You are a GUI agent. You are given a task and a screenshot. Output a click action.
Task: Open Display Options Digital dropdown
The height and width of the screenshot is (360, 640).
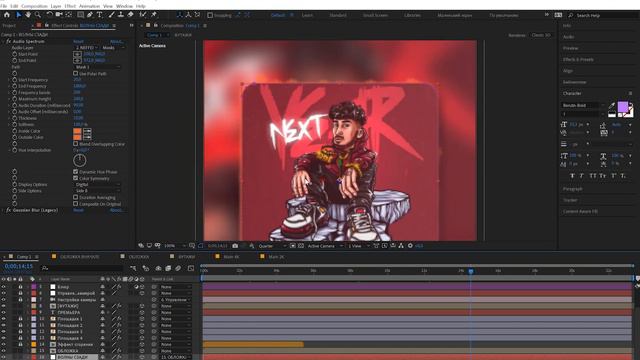coord(98,184)
